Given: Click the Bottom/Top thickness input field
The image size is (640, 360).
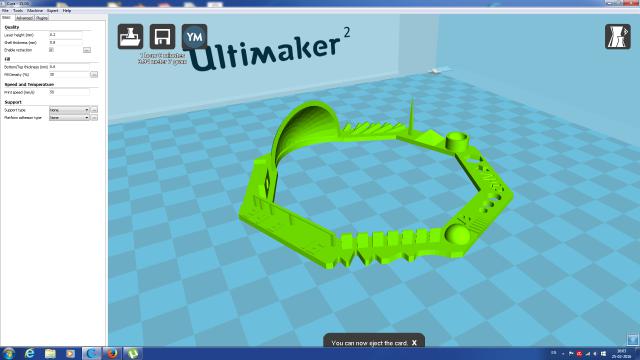Looking at the screenshot, I should [x=69, y=67].
